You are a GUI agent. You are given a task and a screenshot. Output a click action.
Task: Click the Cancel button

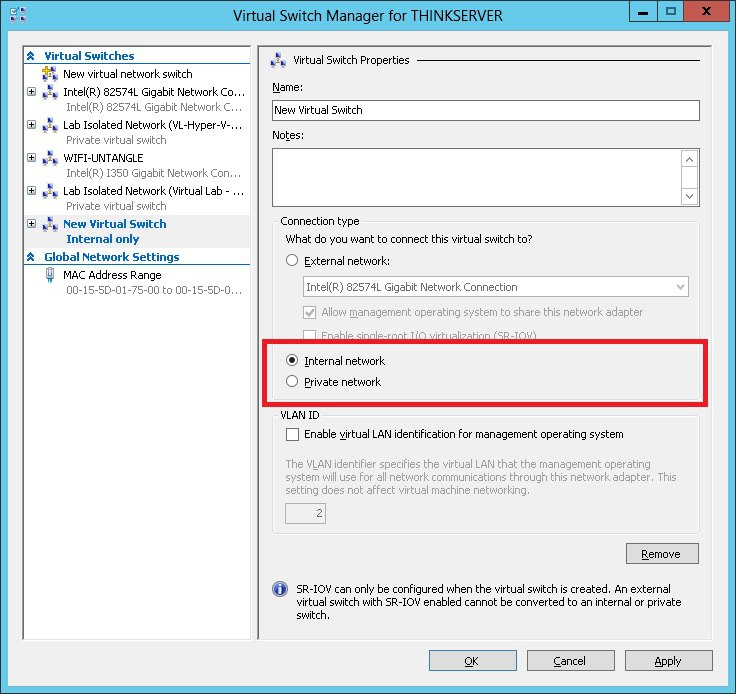(x=571, y=661)
